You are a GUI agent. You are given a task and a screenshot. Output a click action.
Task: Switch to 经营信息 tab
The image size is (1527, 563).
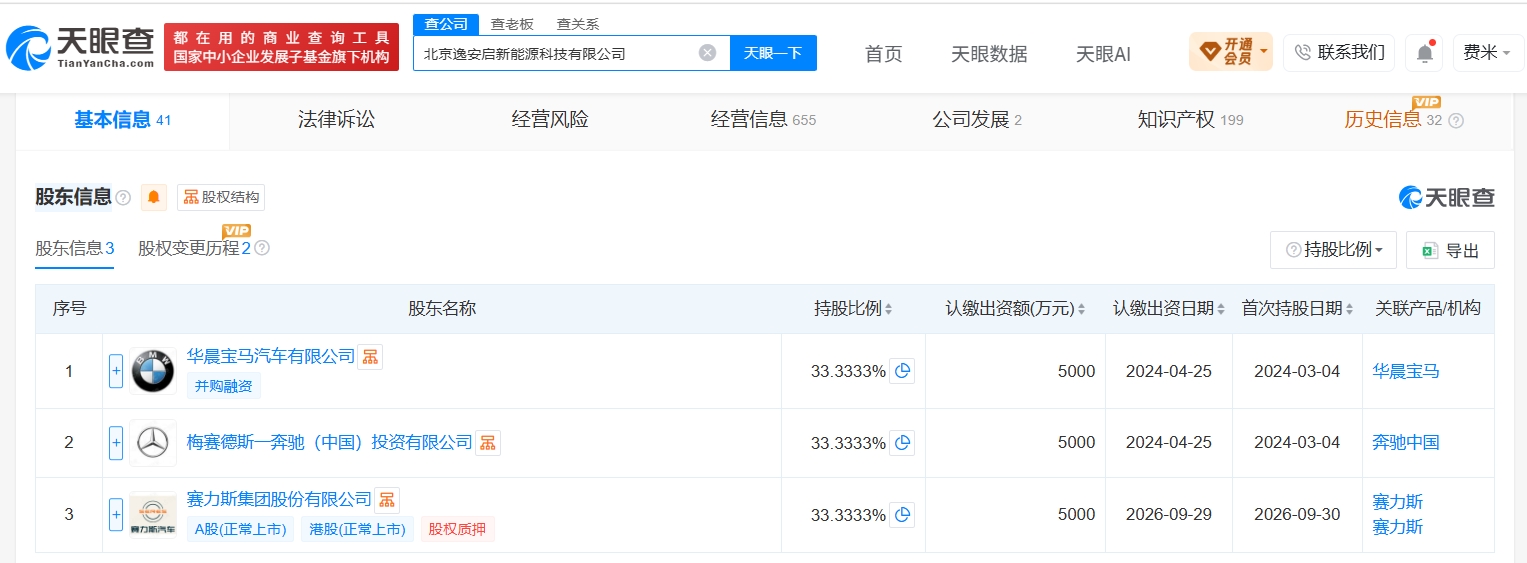[763, 120]
